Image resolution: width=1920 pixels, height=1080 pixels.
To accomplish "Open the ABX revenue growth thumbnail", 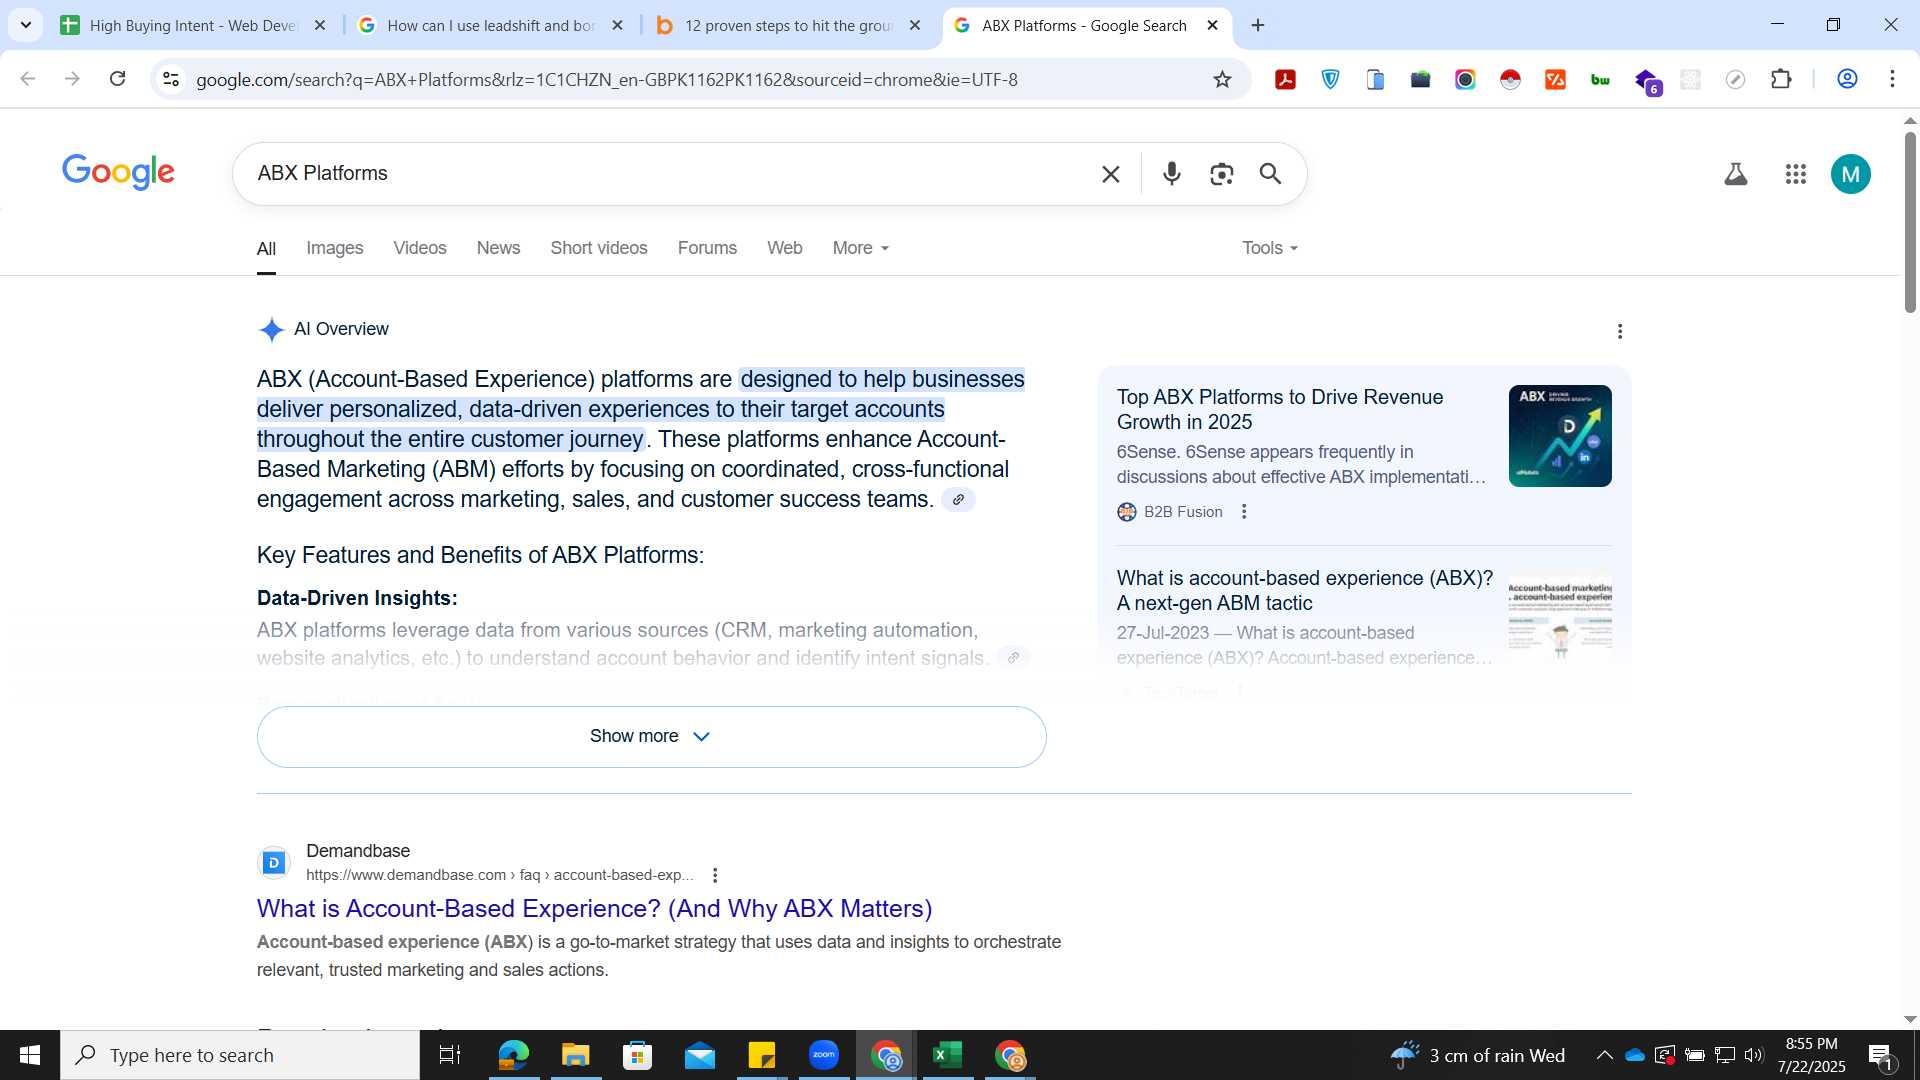I will point(1559,436).
